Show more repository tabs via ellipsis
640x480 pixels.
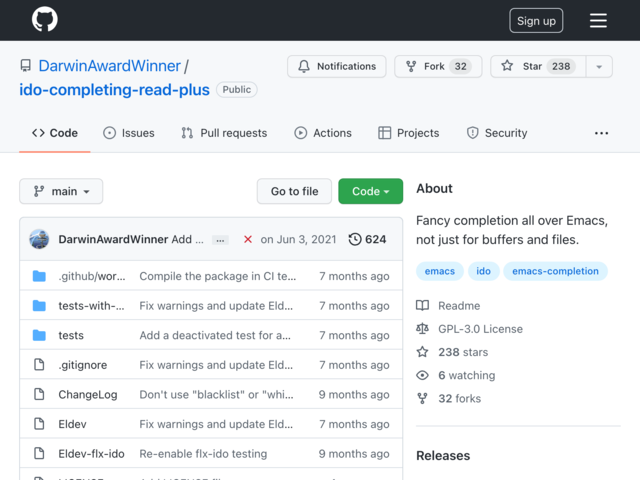point(601,133)
